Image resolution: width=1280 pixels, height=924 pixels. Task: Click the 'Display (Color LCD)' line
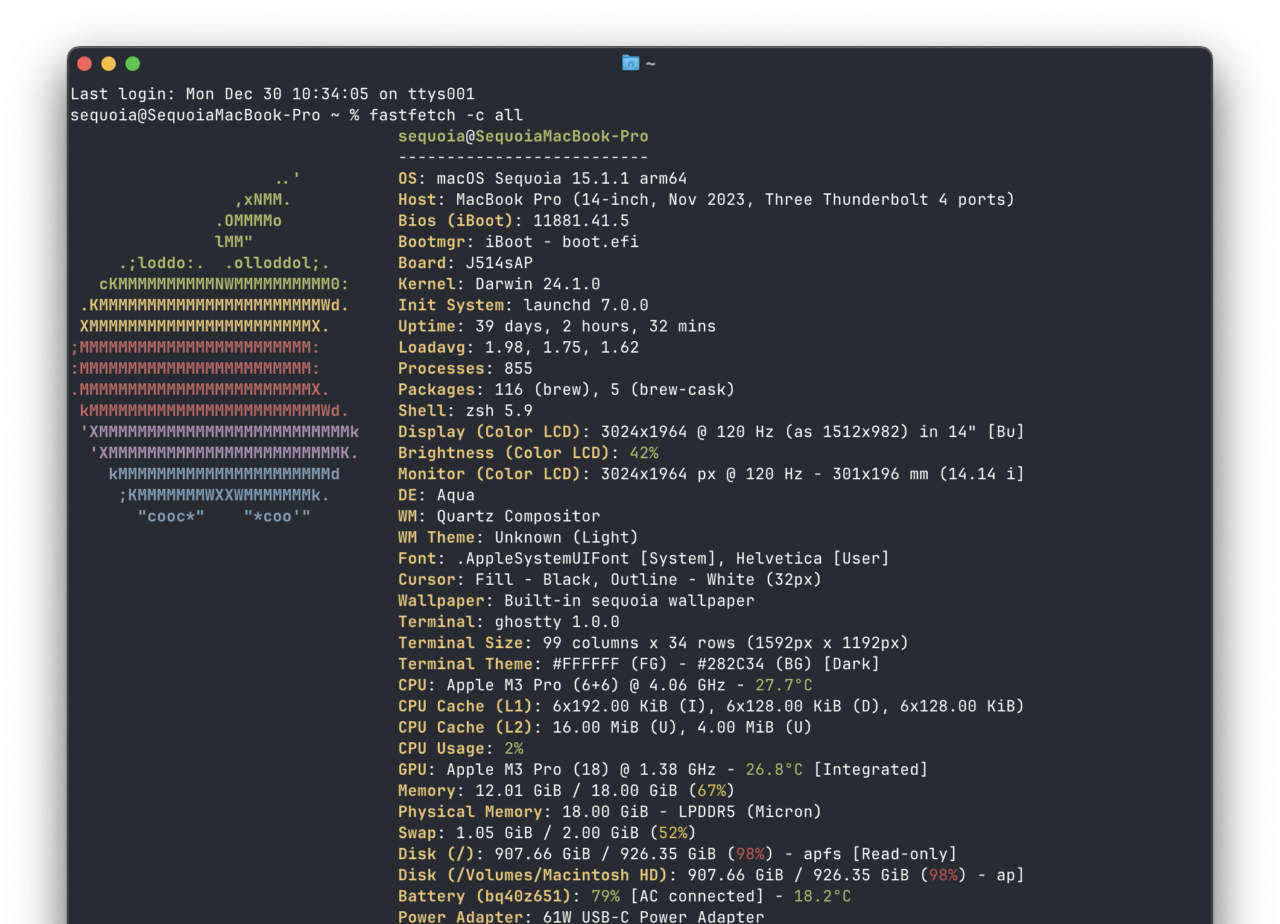pos(711,432)
